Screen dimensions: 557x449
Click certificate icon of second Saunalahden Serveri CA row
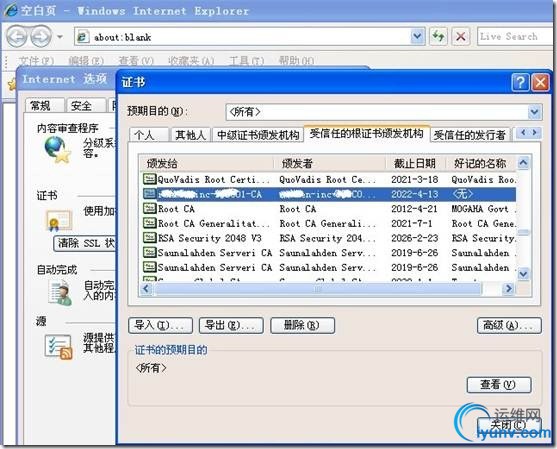coord(150,267)
